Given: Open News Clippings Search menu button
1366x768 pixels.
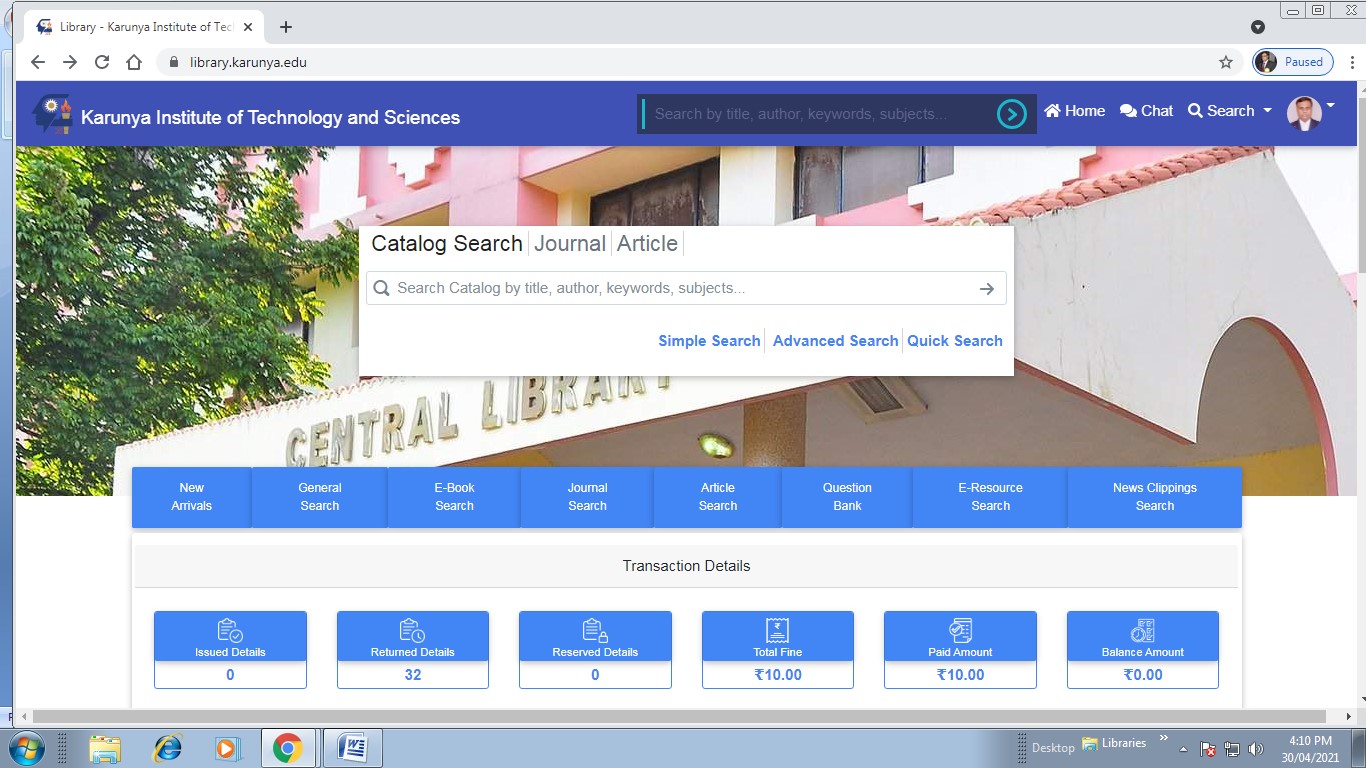Looking at the screenshot, I should tap(1155, 497).
